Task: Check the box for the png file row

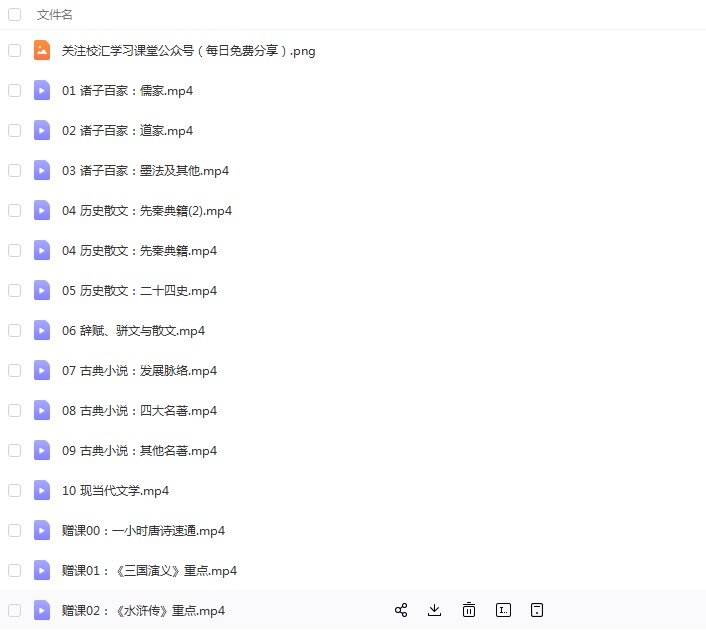Action: coord(14,50)
